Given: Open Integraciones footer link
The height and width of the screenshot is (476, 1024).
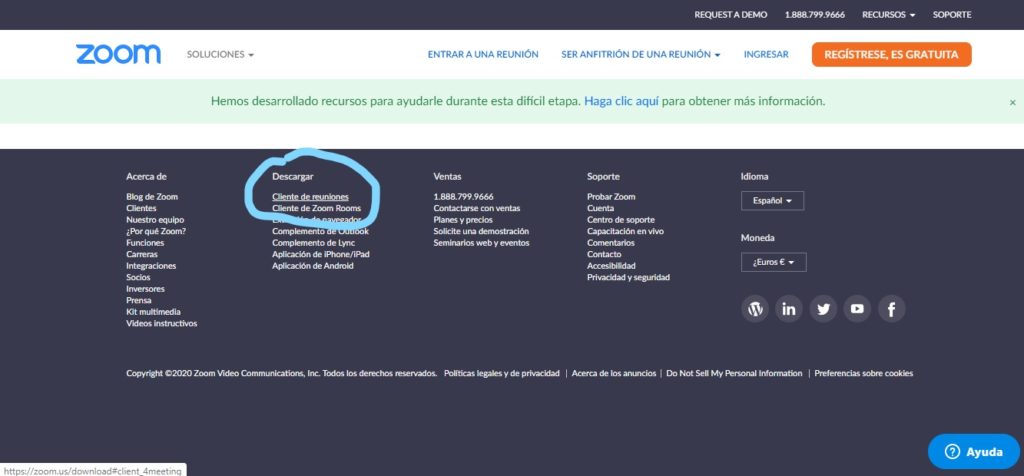Looking at the screenshot, I should (151, 266).
